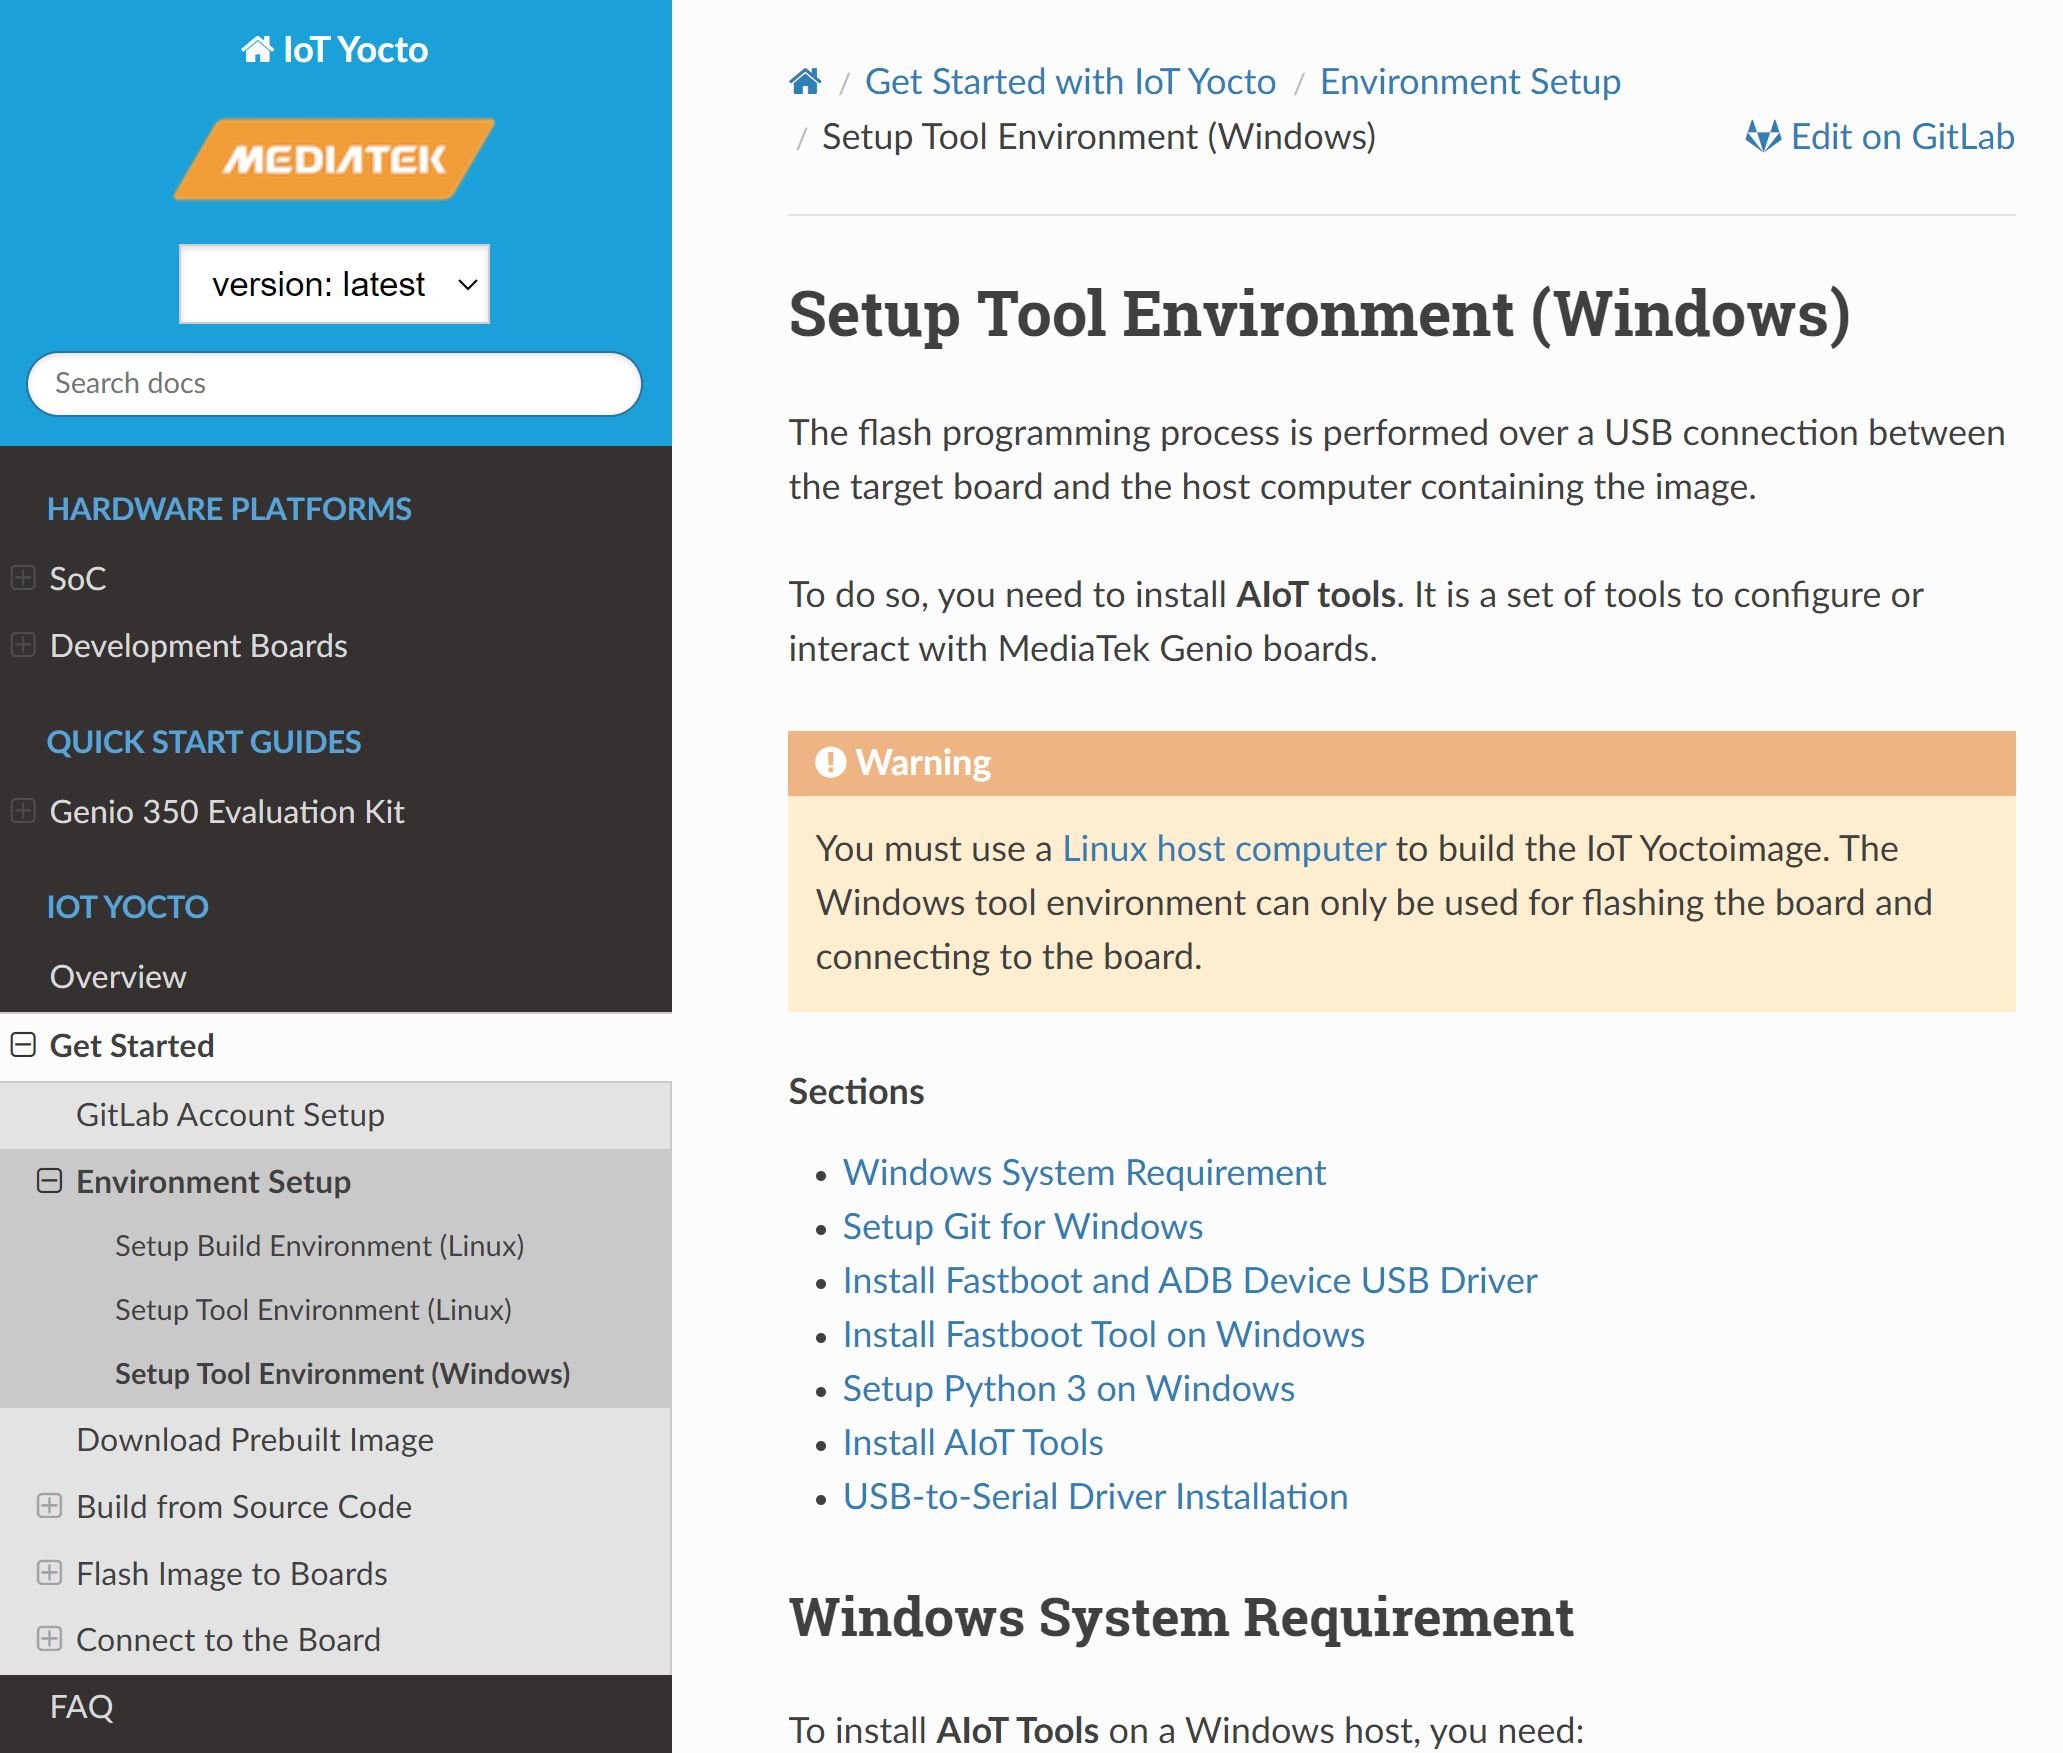Screen dimensions: 2063x1753
Task: Open USB-to-Serial Driver Installation link
Action: click(x=1095, y=1496)
